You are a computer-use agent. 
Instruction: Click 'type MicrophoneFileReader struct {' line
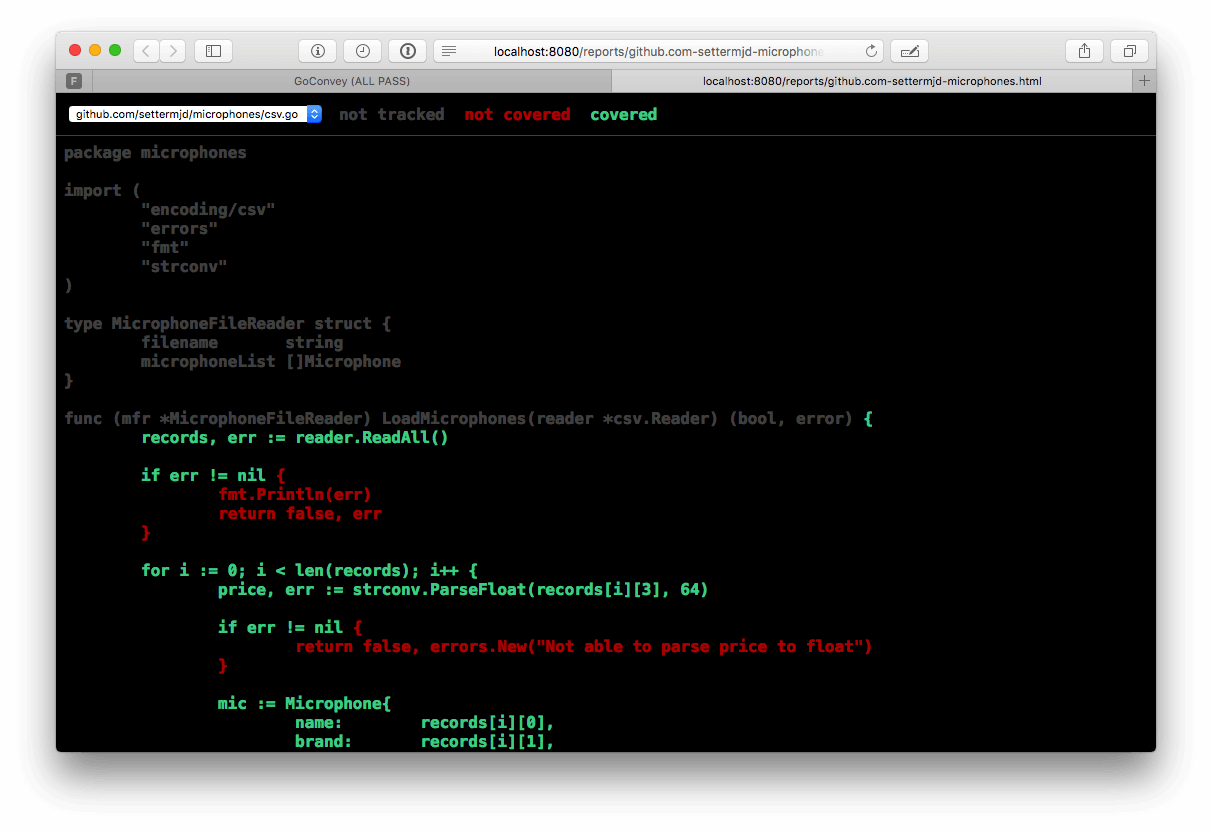click(x=228, y=324)
